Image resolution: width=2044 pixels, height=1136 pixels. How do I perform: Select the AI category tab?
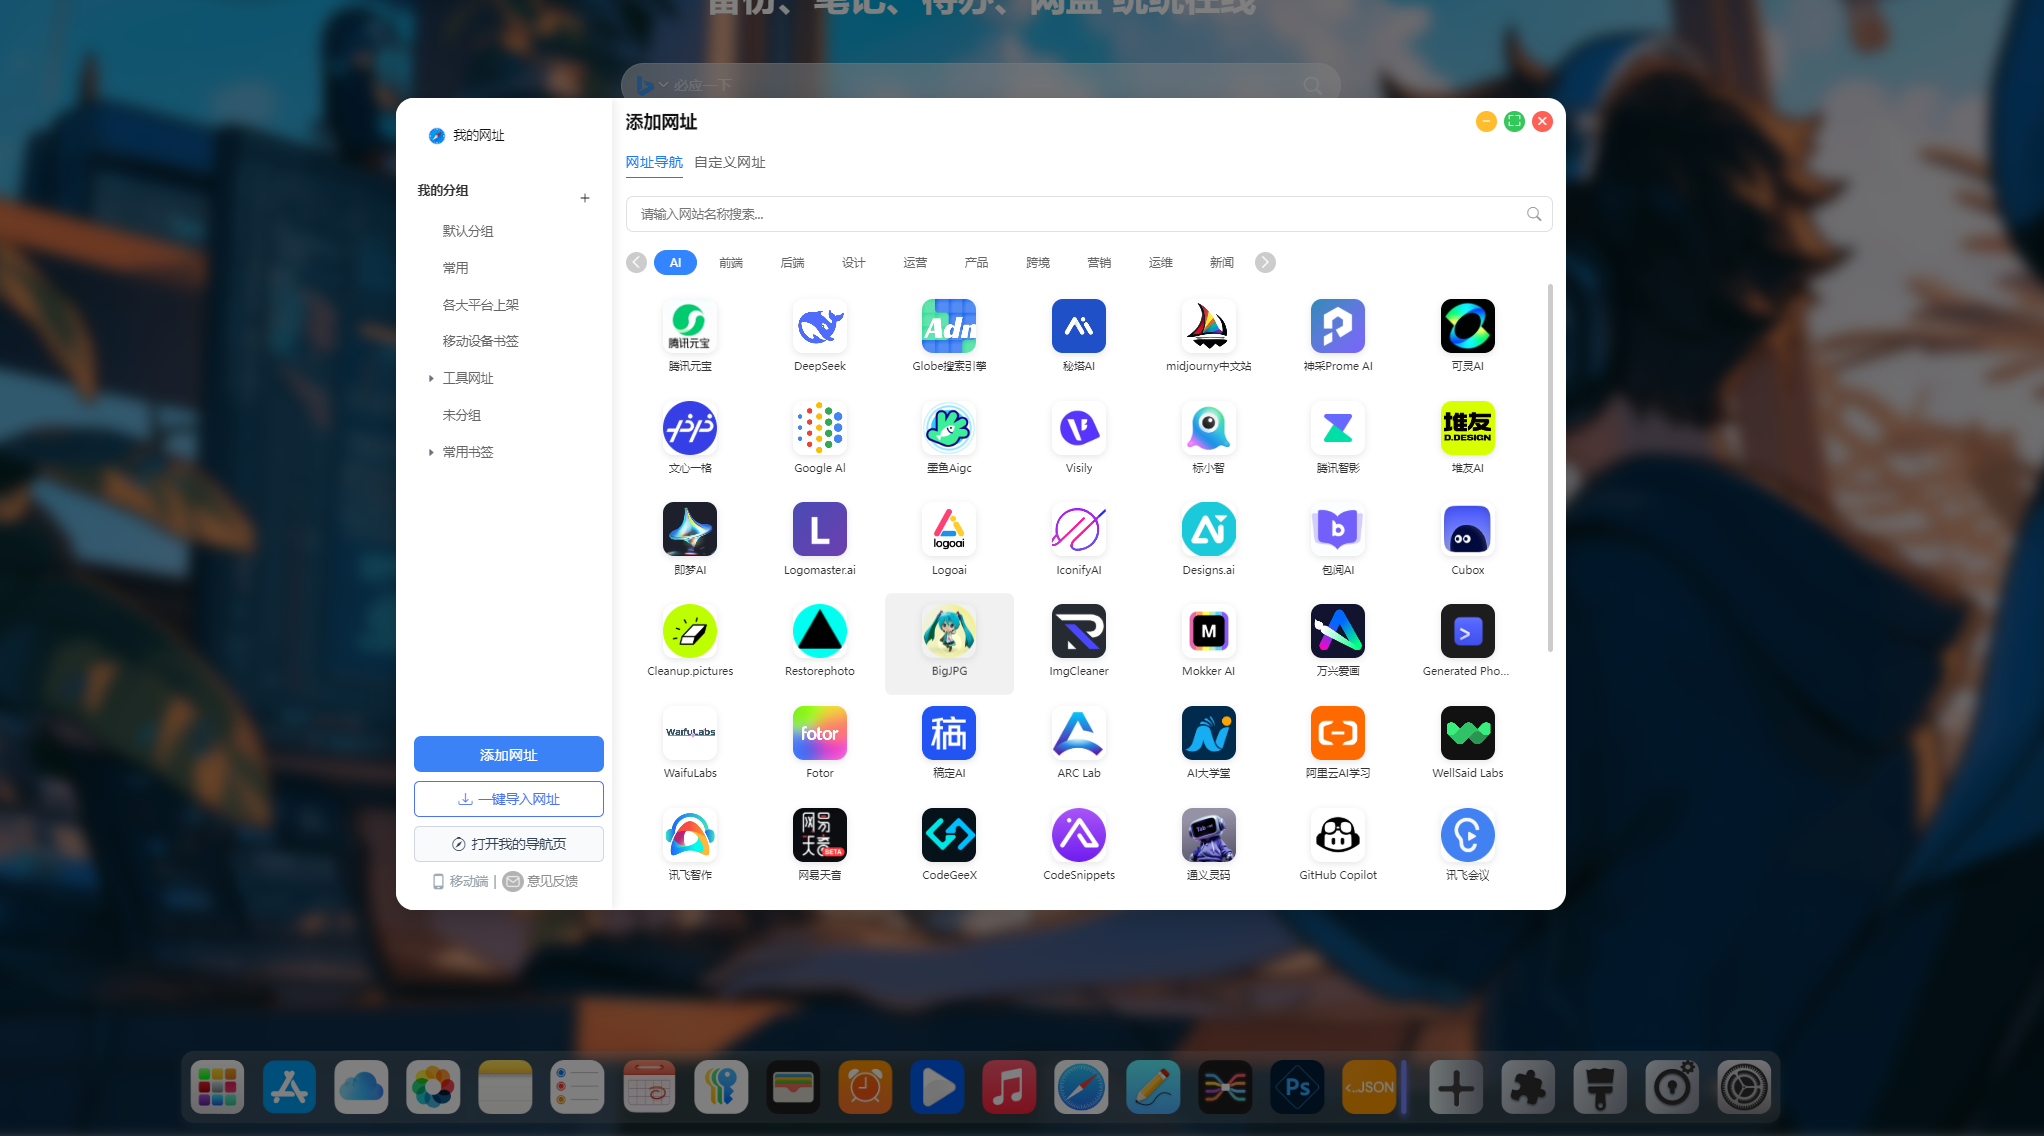(675, 262)
